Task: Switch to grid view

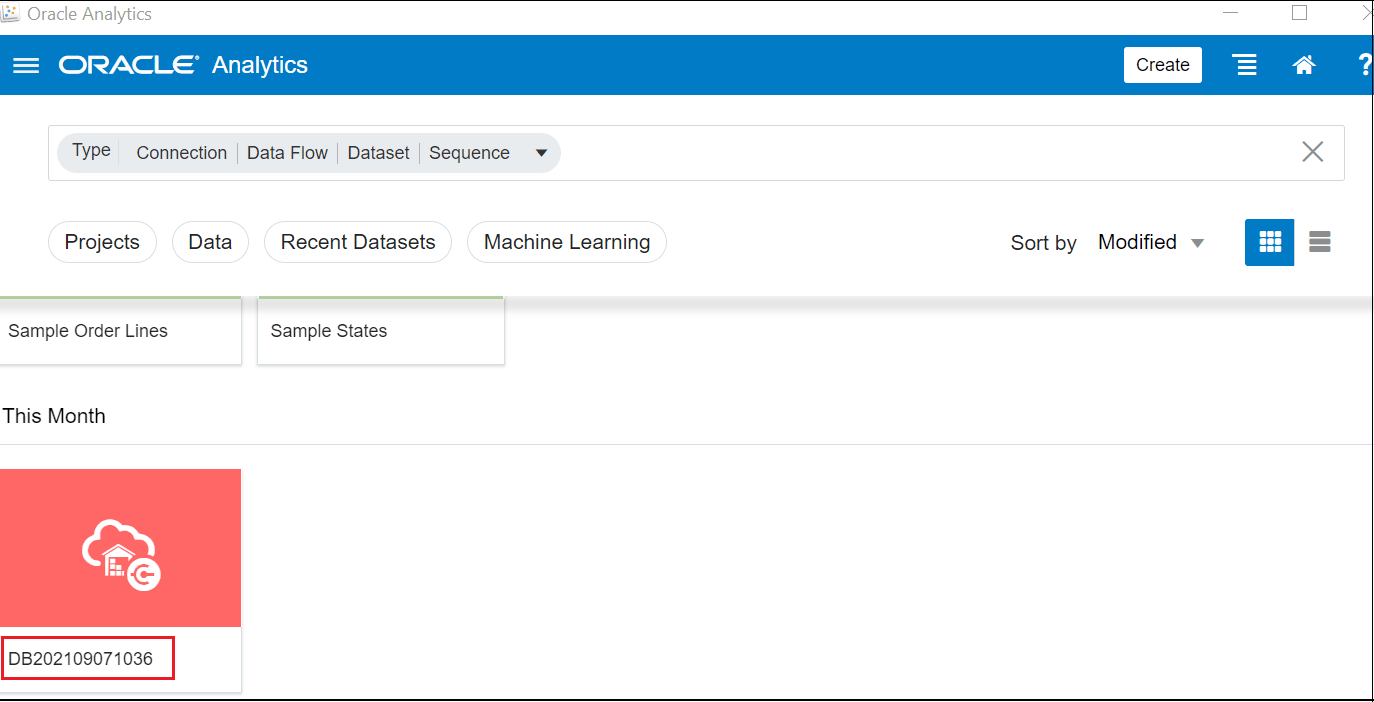Action: pyautogui.click(x=1269, y=242)
